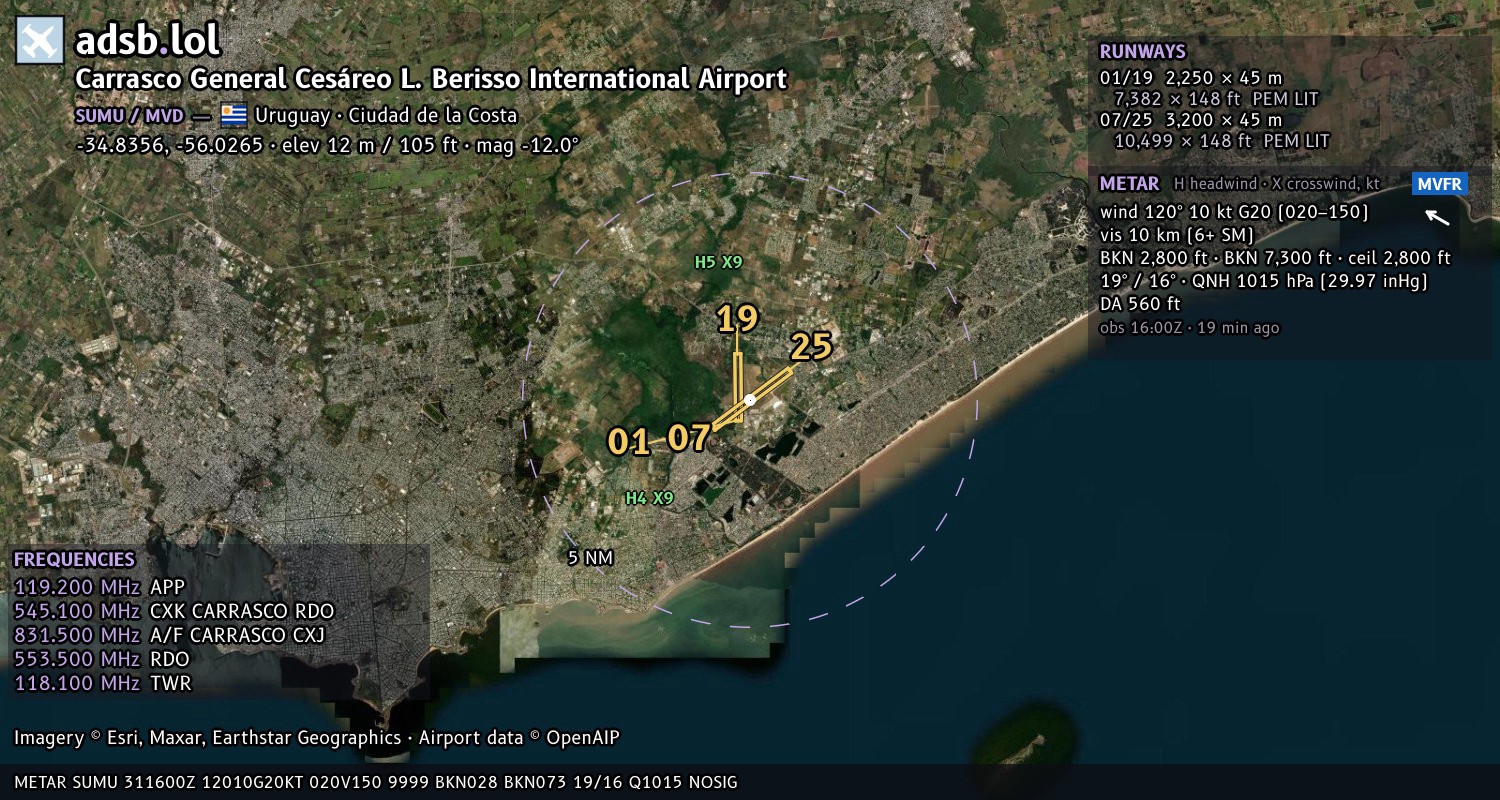
Task: Click the 118.100 MHz TWR frequency
Action: [x=102, y=683]
